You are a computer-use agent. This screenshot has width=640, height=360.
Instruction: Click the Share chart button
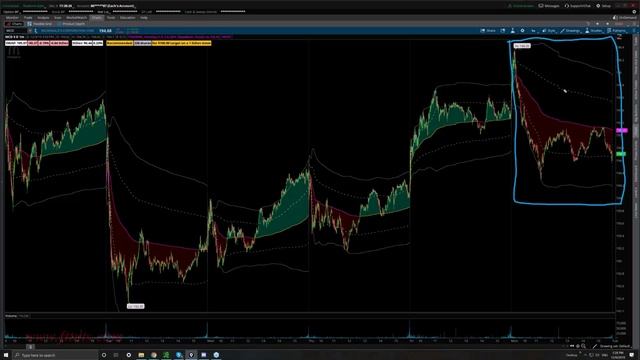pyautogui.click(x=488, y=31)
